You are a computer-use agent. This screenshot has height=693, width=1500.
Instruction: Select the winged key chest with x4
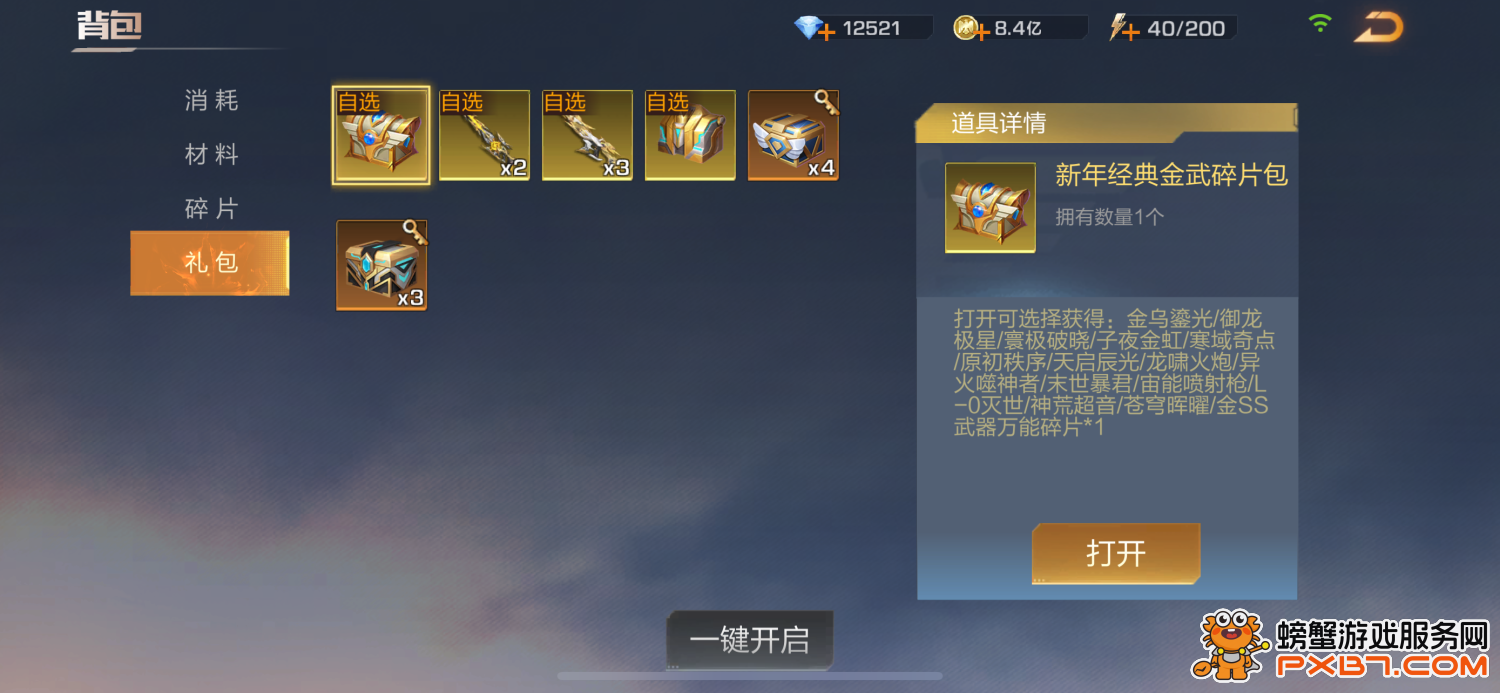[x=793, y=136]
